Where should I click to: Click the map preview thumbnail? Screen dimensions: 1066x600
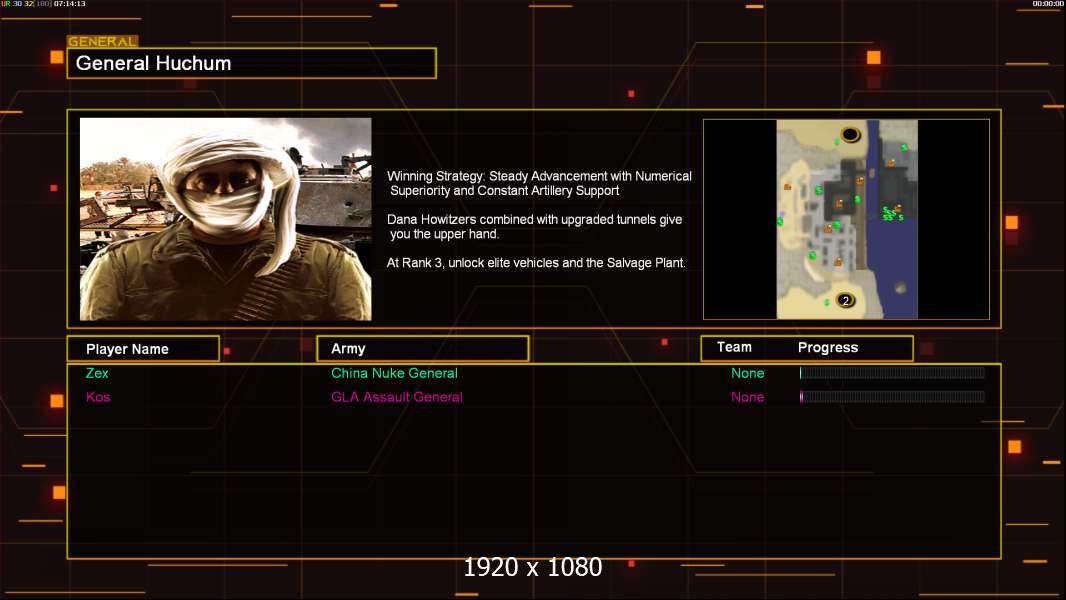click(846, 219)
